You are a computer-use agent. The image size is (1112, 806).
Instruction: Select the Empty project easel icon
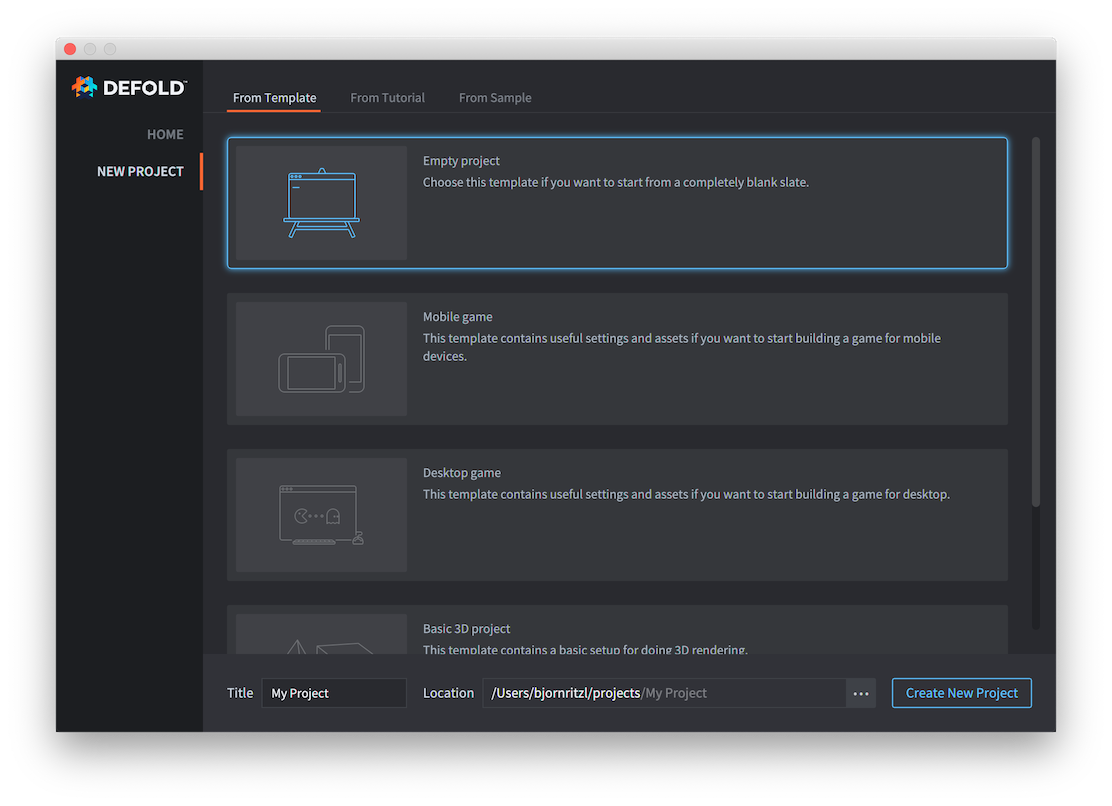pyautogui.click(x=321, y=204)
